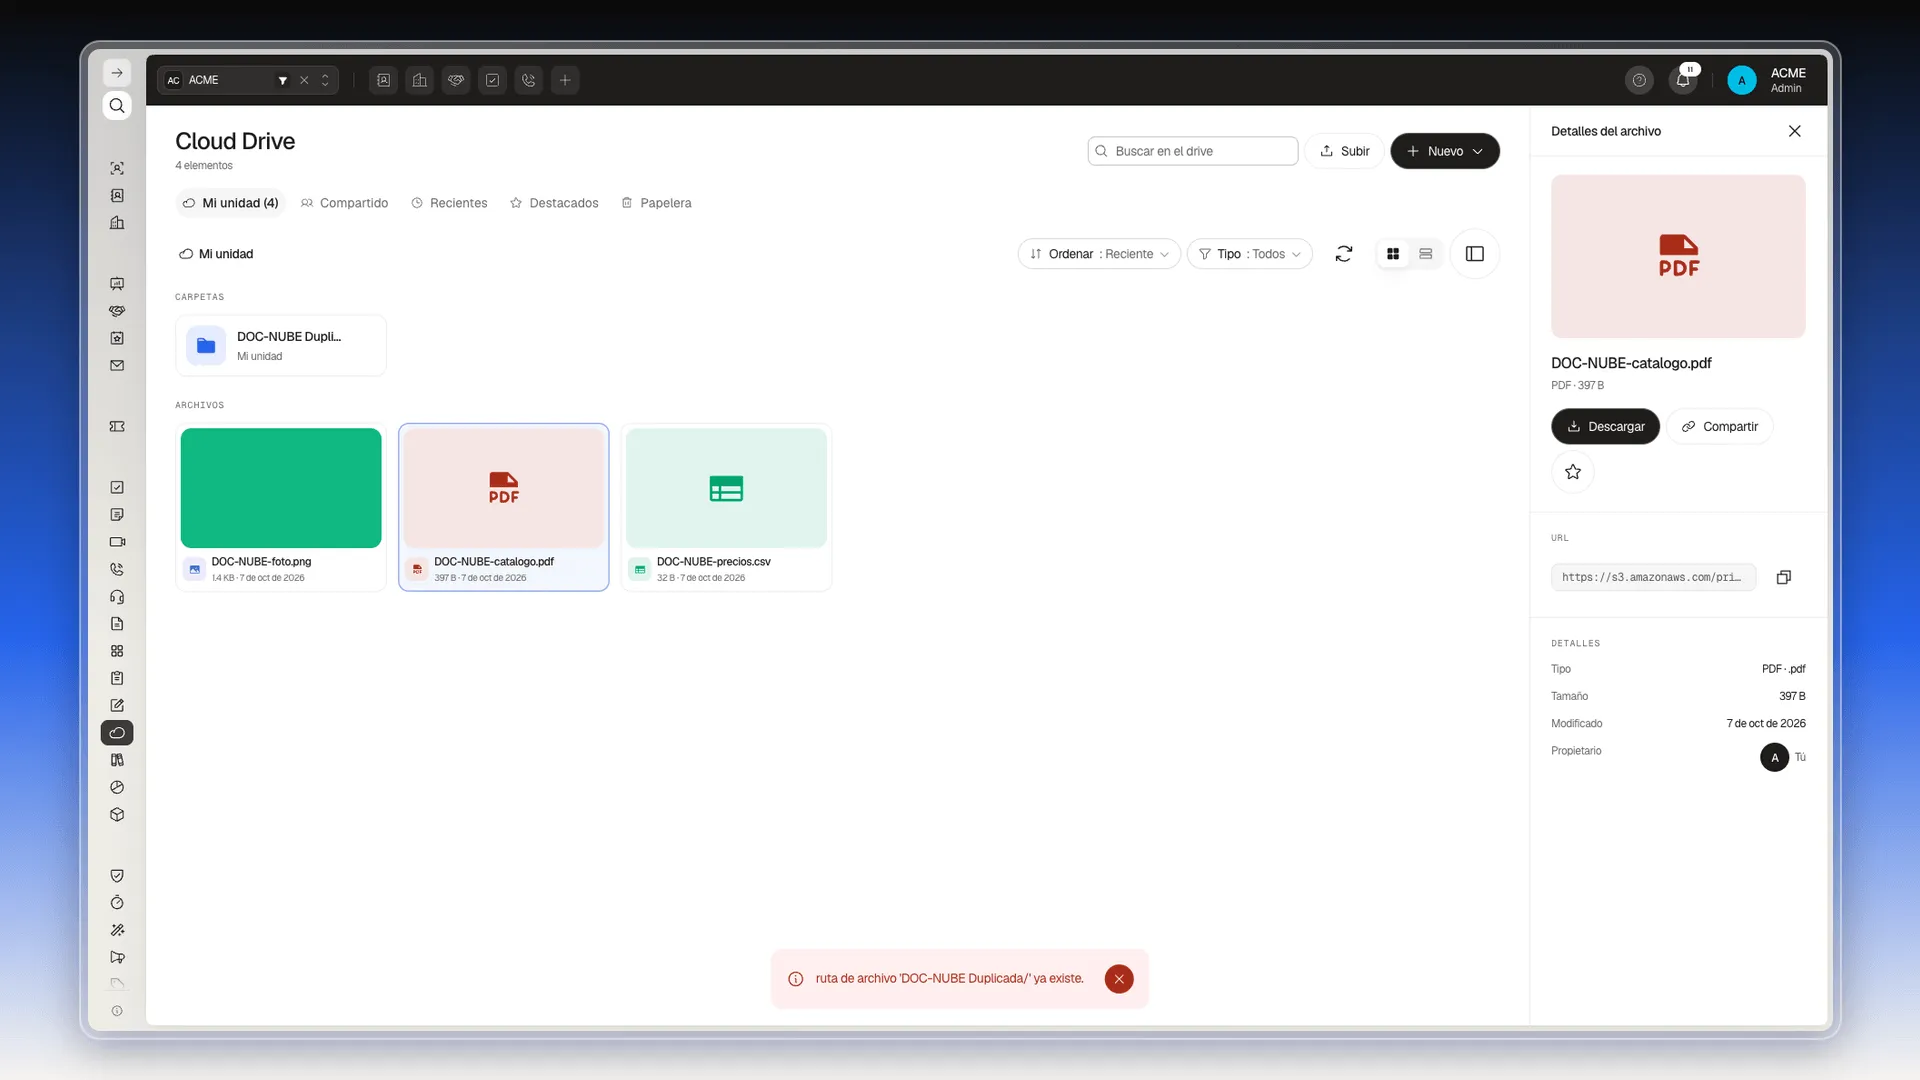The height and width of the screenshot is (1080, 1920).
Task: Star the file as favorite
Action: click(x=1573, y=472)
